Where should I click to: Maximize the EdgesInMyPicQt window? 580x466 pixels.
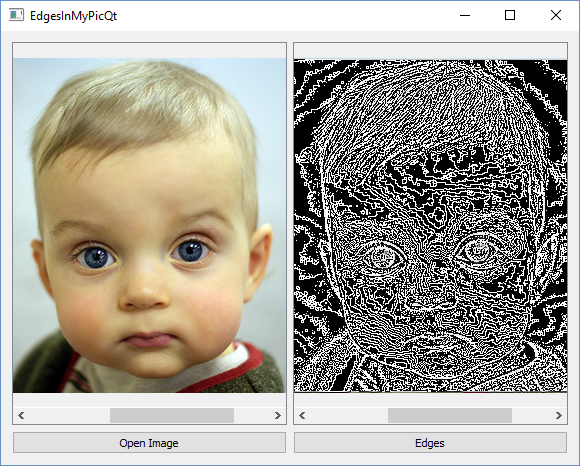[510, 16]
